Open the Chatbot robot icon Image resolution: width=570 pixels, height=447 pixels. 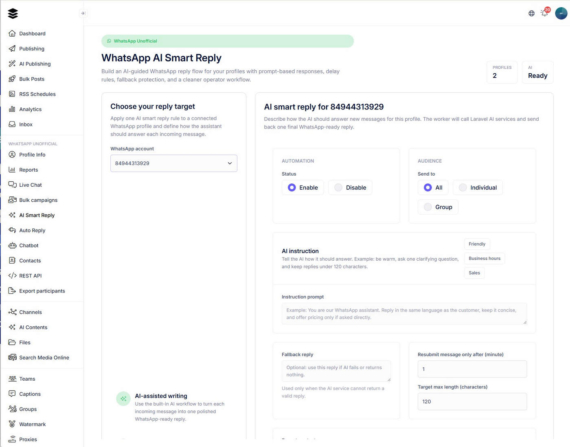click(12, 245)
